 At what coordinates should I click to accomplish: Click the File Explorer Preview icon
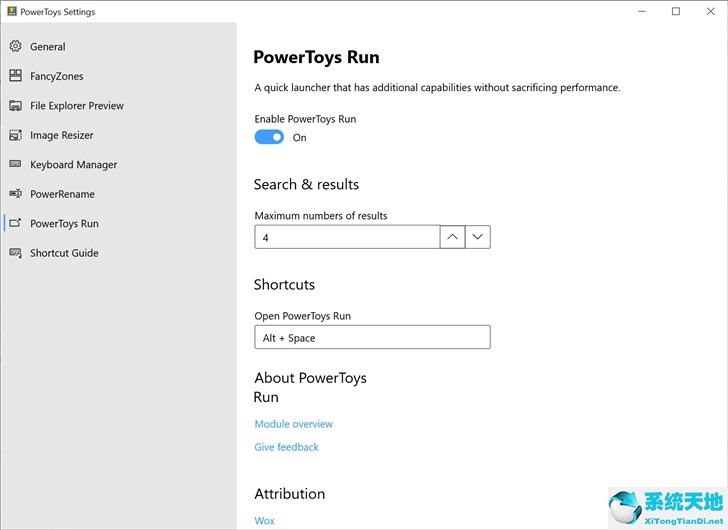pos(15,105)
